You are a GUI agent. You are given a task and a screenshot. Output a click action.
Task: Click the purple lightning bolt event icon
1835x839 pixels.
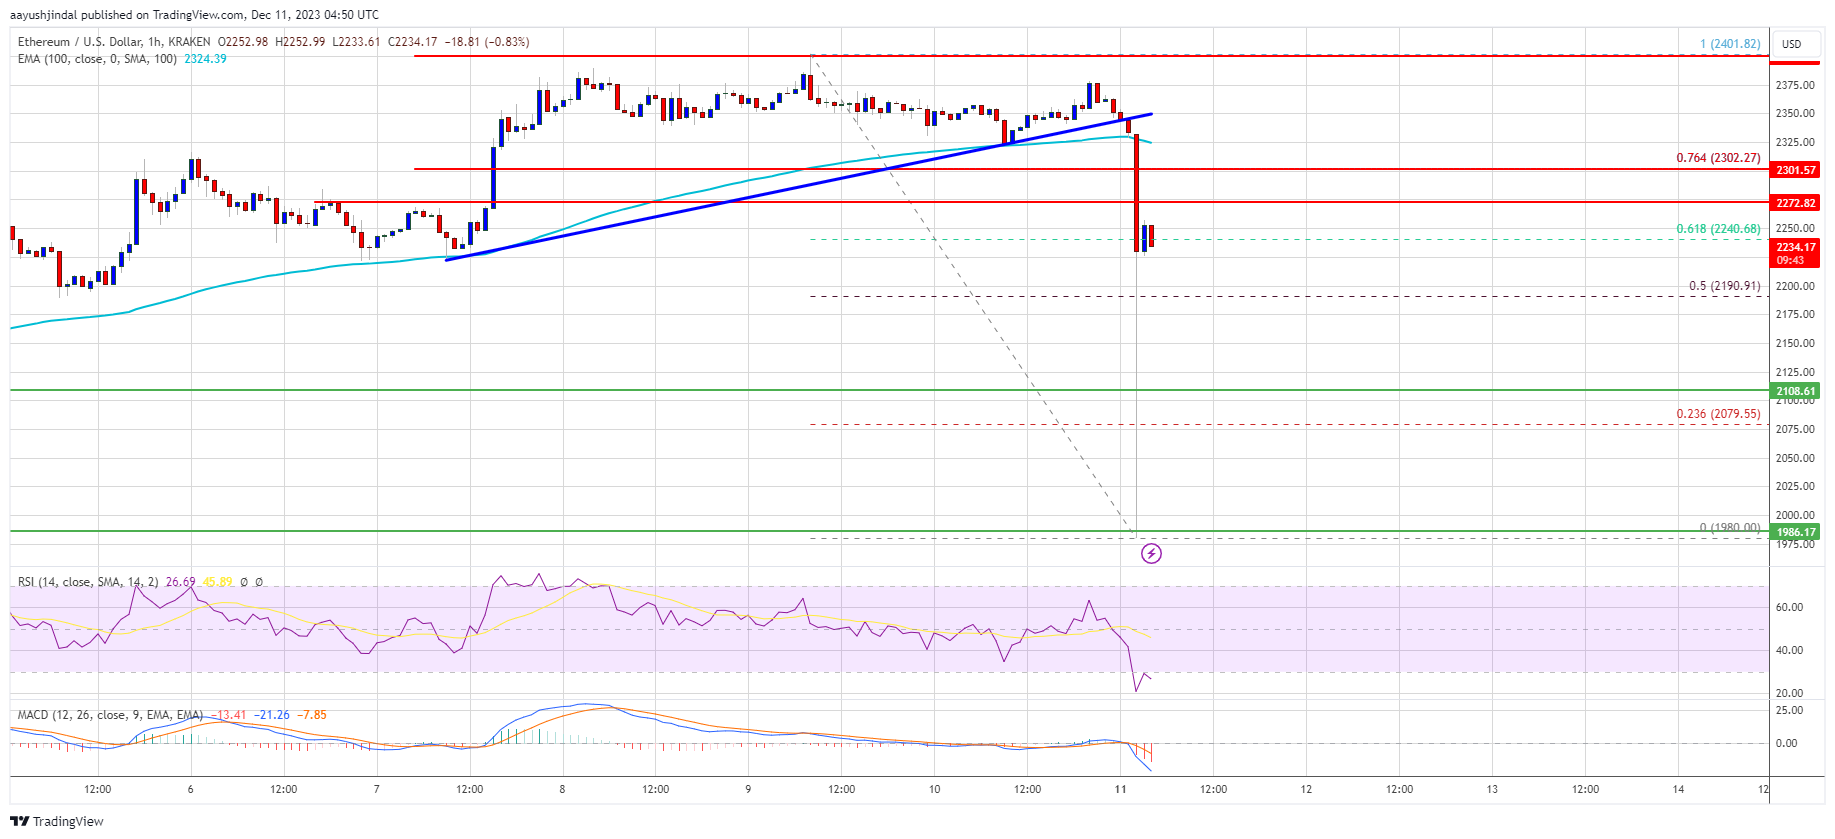[1151, 553]
